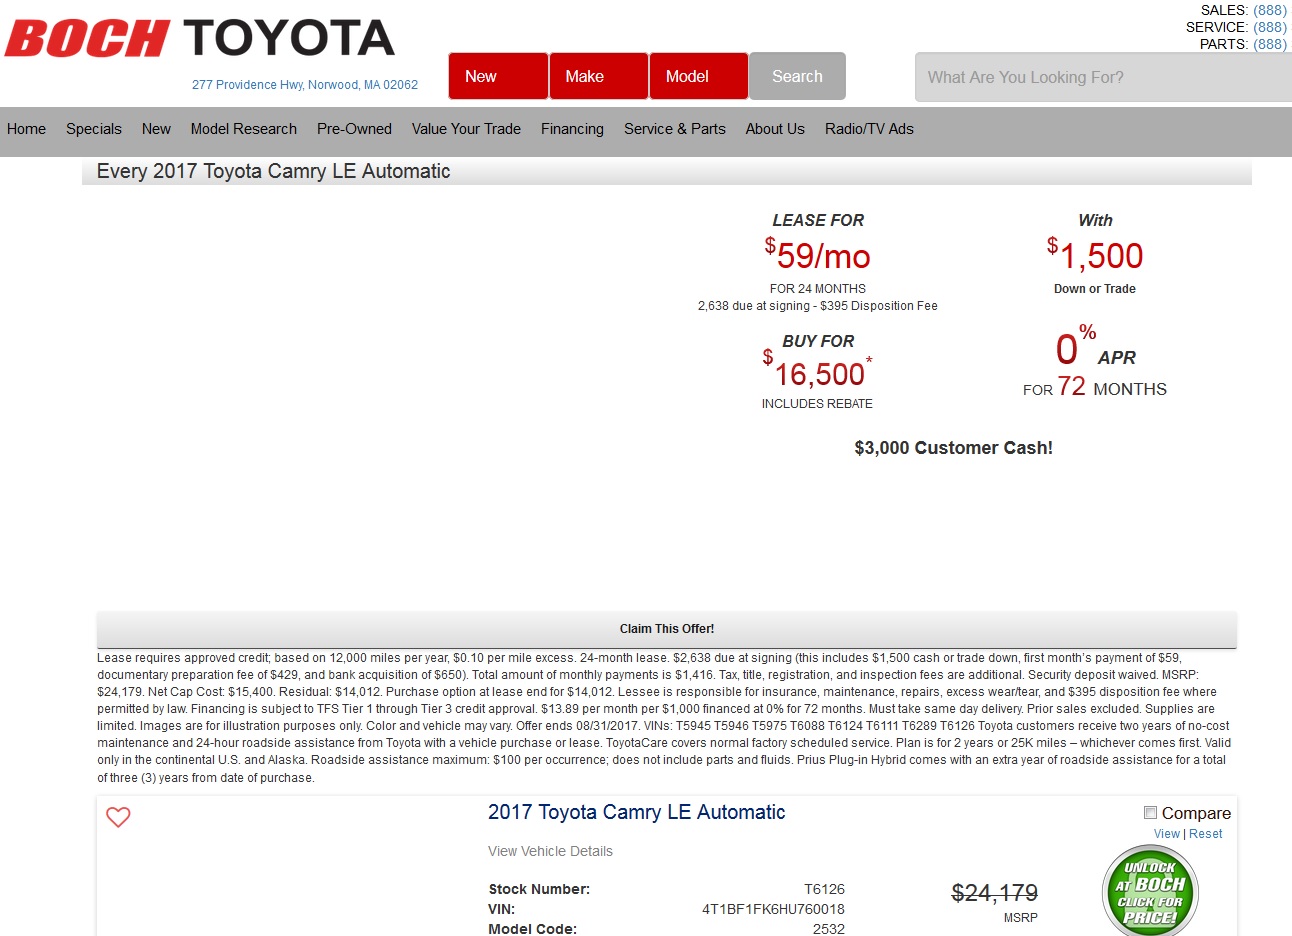Viewport: 1292px width, 936px height.
Task: Click the gray Search button
Action: [797, 76]
